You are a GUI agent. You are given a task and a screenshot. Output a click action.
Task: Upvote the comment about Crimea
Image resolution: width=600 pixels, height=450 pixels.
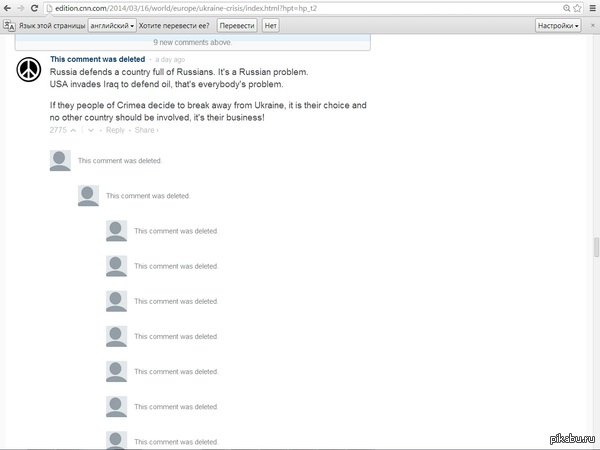tap(73, 130)
